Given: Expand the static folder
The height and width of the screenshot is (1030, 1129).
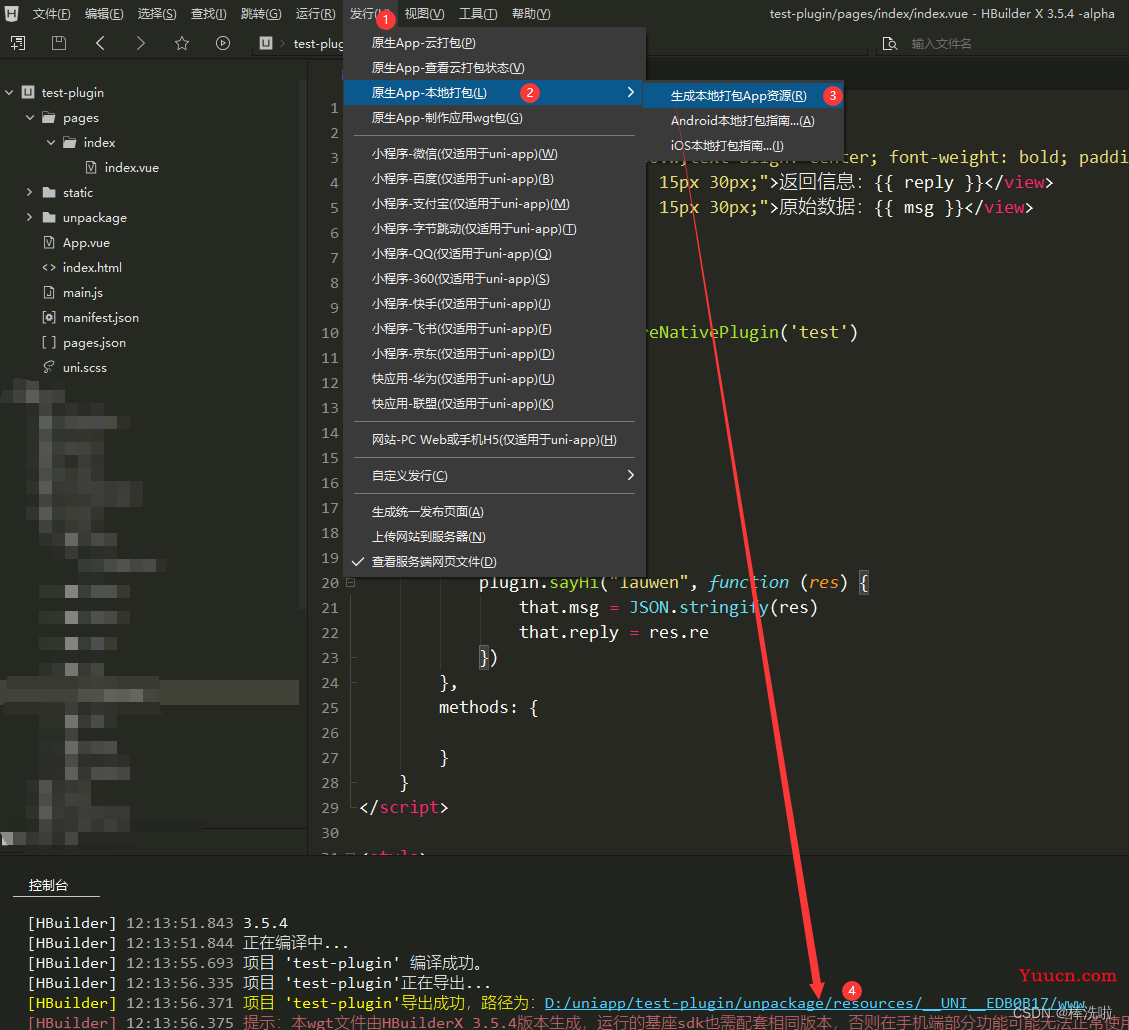Looking at the screenshot, I should pyautogui.click(x=30, y=192).
